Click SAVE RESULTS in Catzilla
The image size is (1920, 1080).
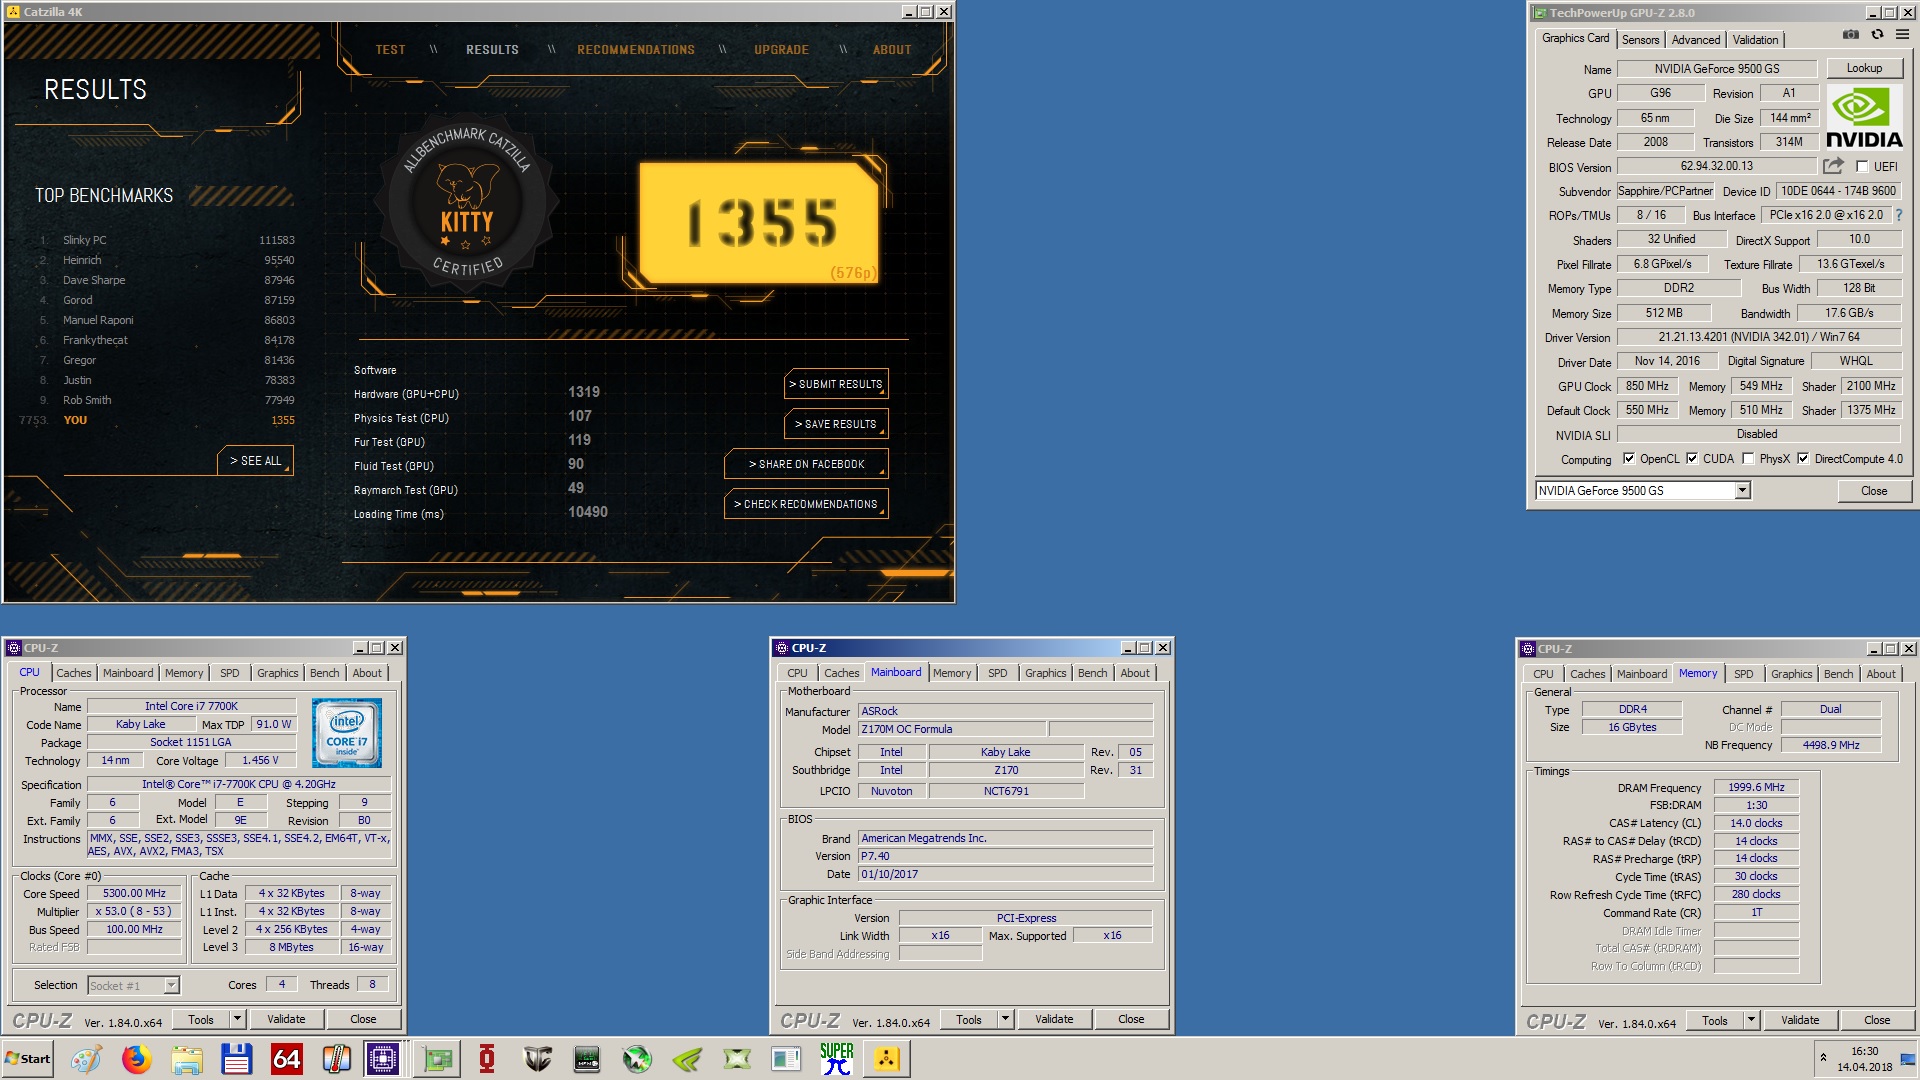point(836,424)
